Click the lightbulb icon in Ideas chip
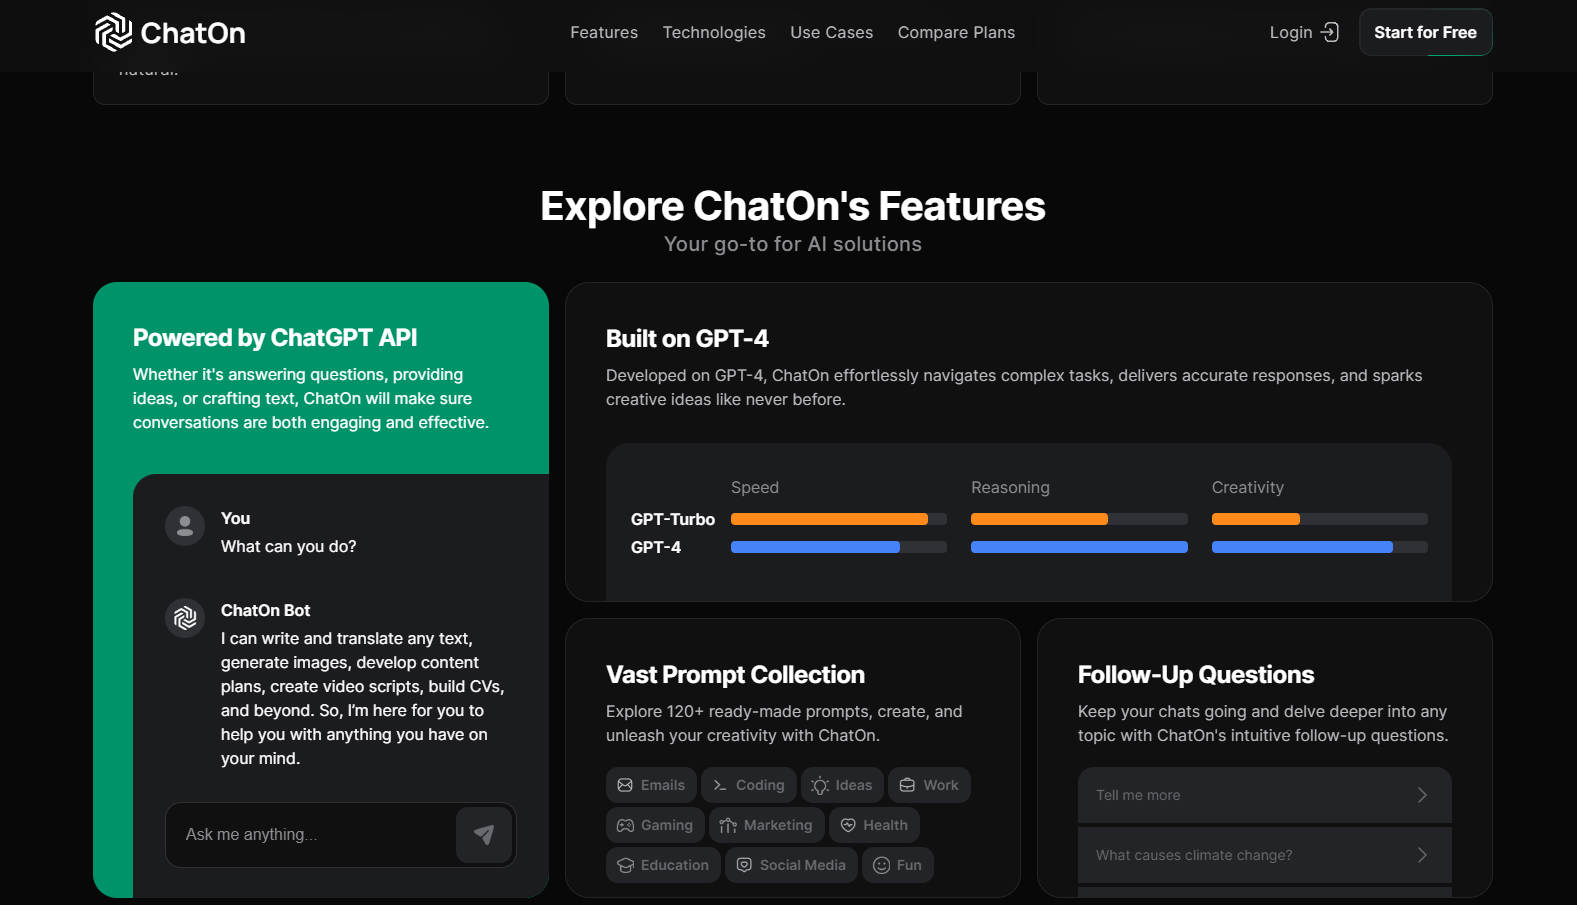The width and height of the screenshot is (1577, 905). [820, 785]
